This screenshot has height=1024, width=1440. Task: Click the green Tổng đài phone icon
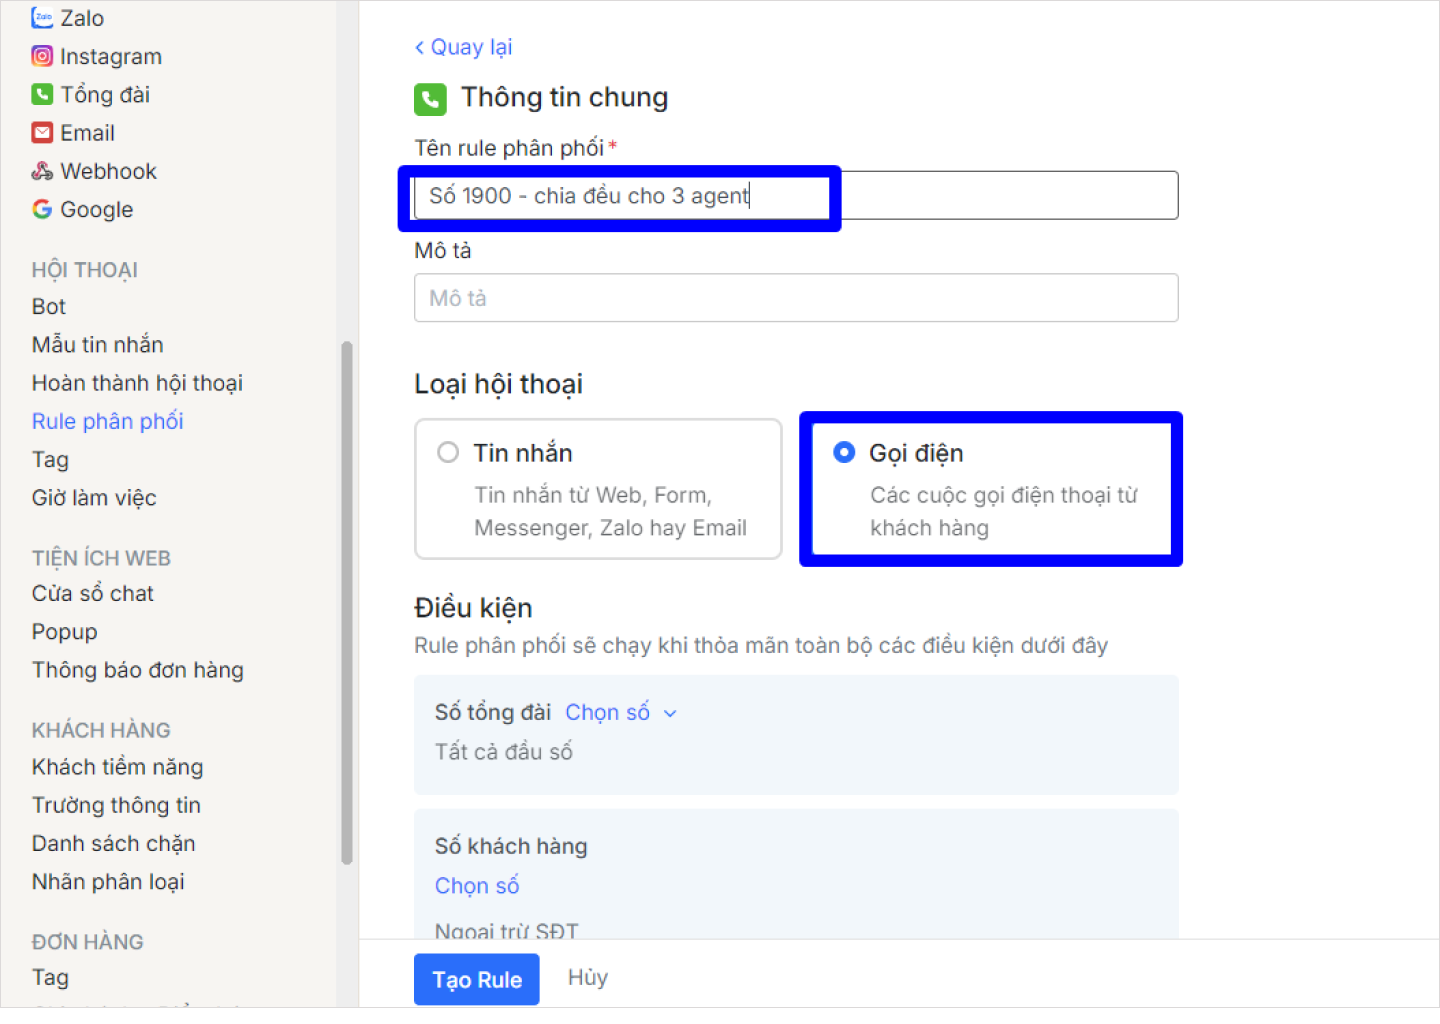click(42, 94)
